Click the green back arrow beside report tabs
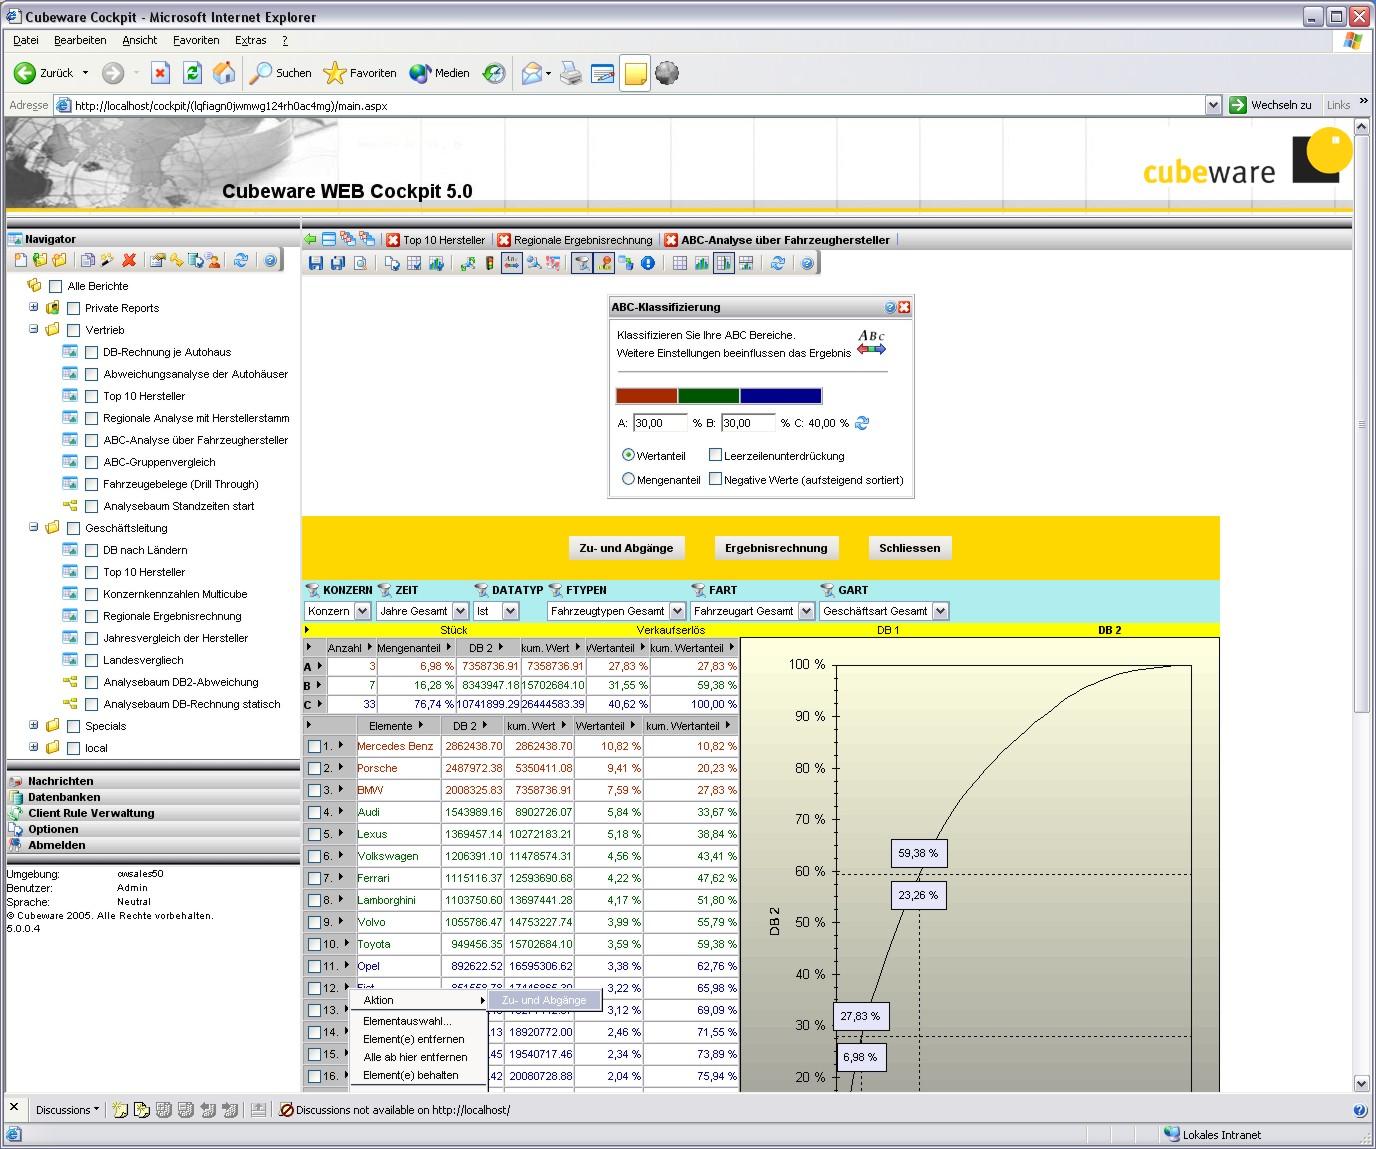The image size is (1376, 1149). [x=310, y=239]
